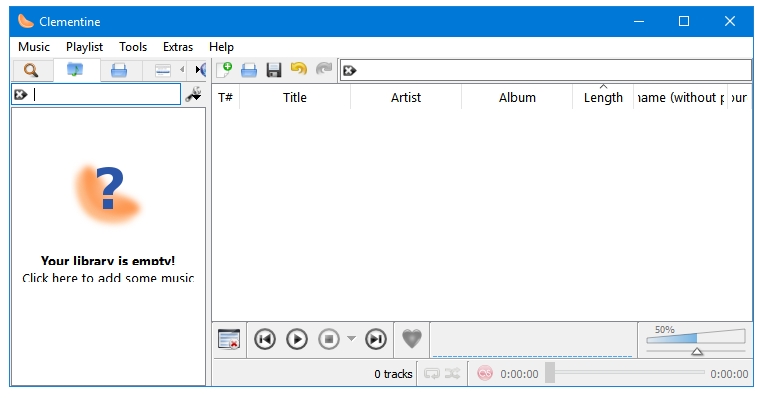Screen dimensions: 760x398
Task: Clear the playlist using the red X list icon
Action: [x=229, y=339]
